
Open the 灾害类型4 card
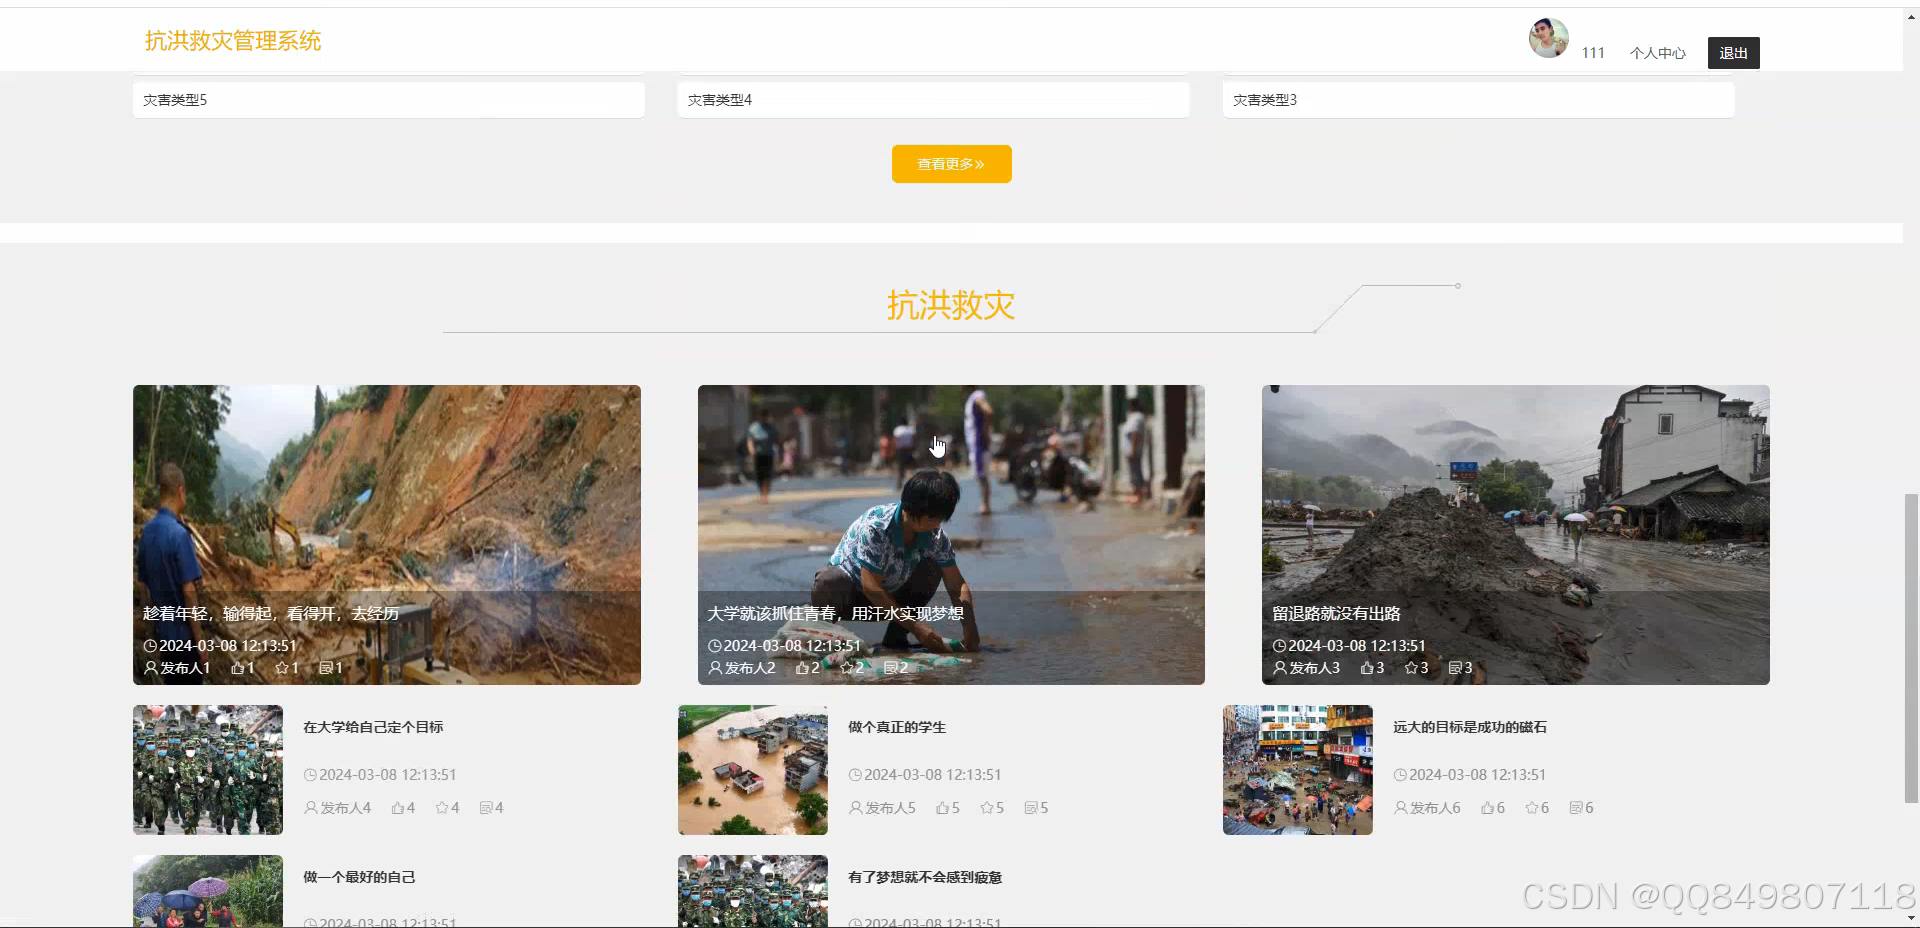933,100
